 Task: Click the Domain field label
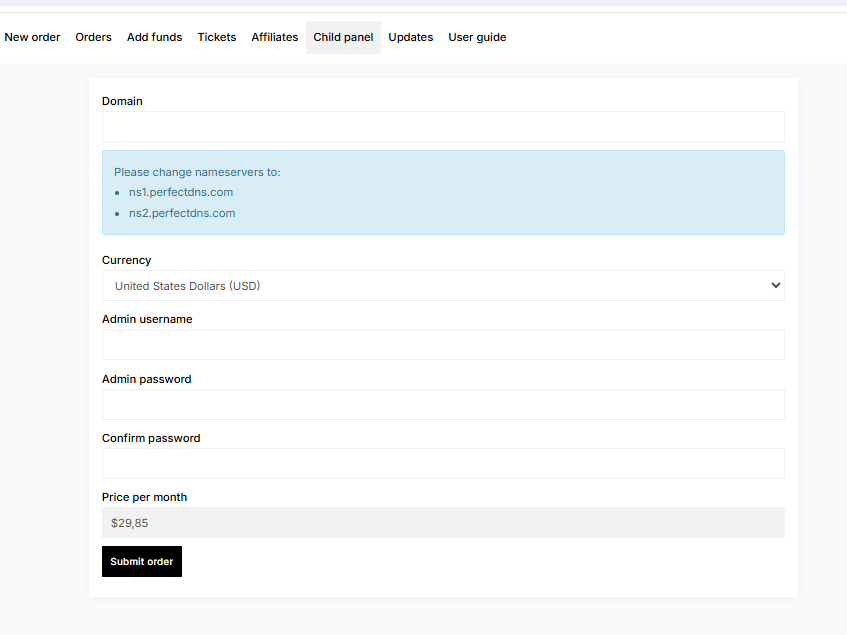(122, 101)
